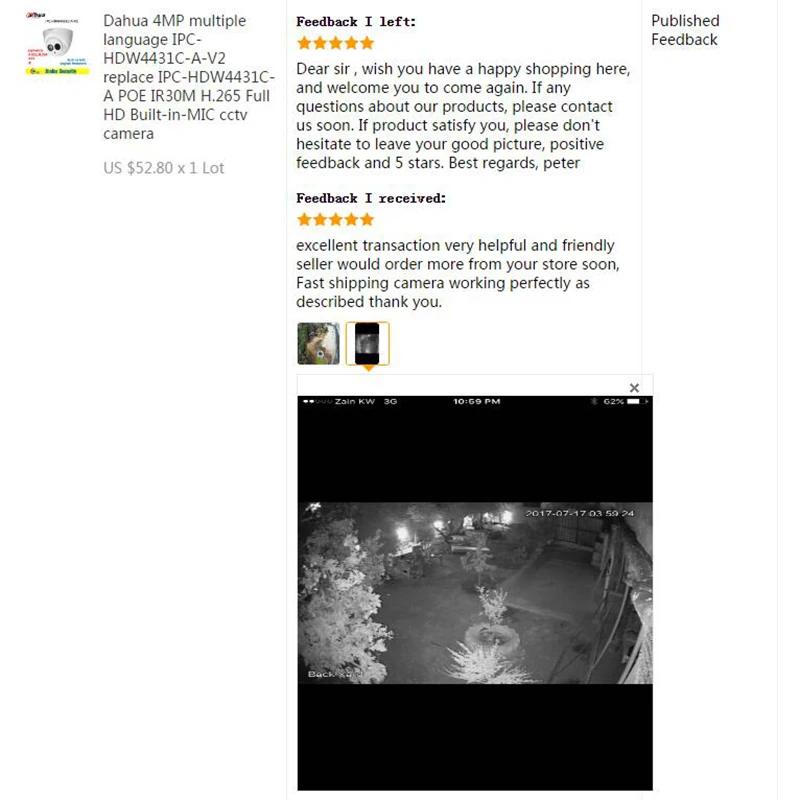Screen dimensions: 800x800
Task: Select the daytime garden photo thumbnail
Action: tap(318, 343)
